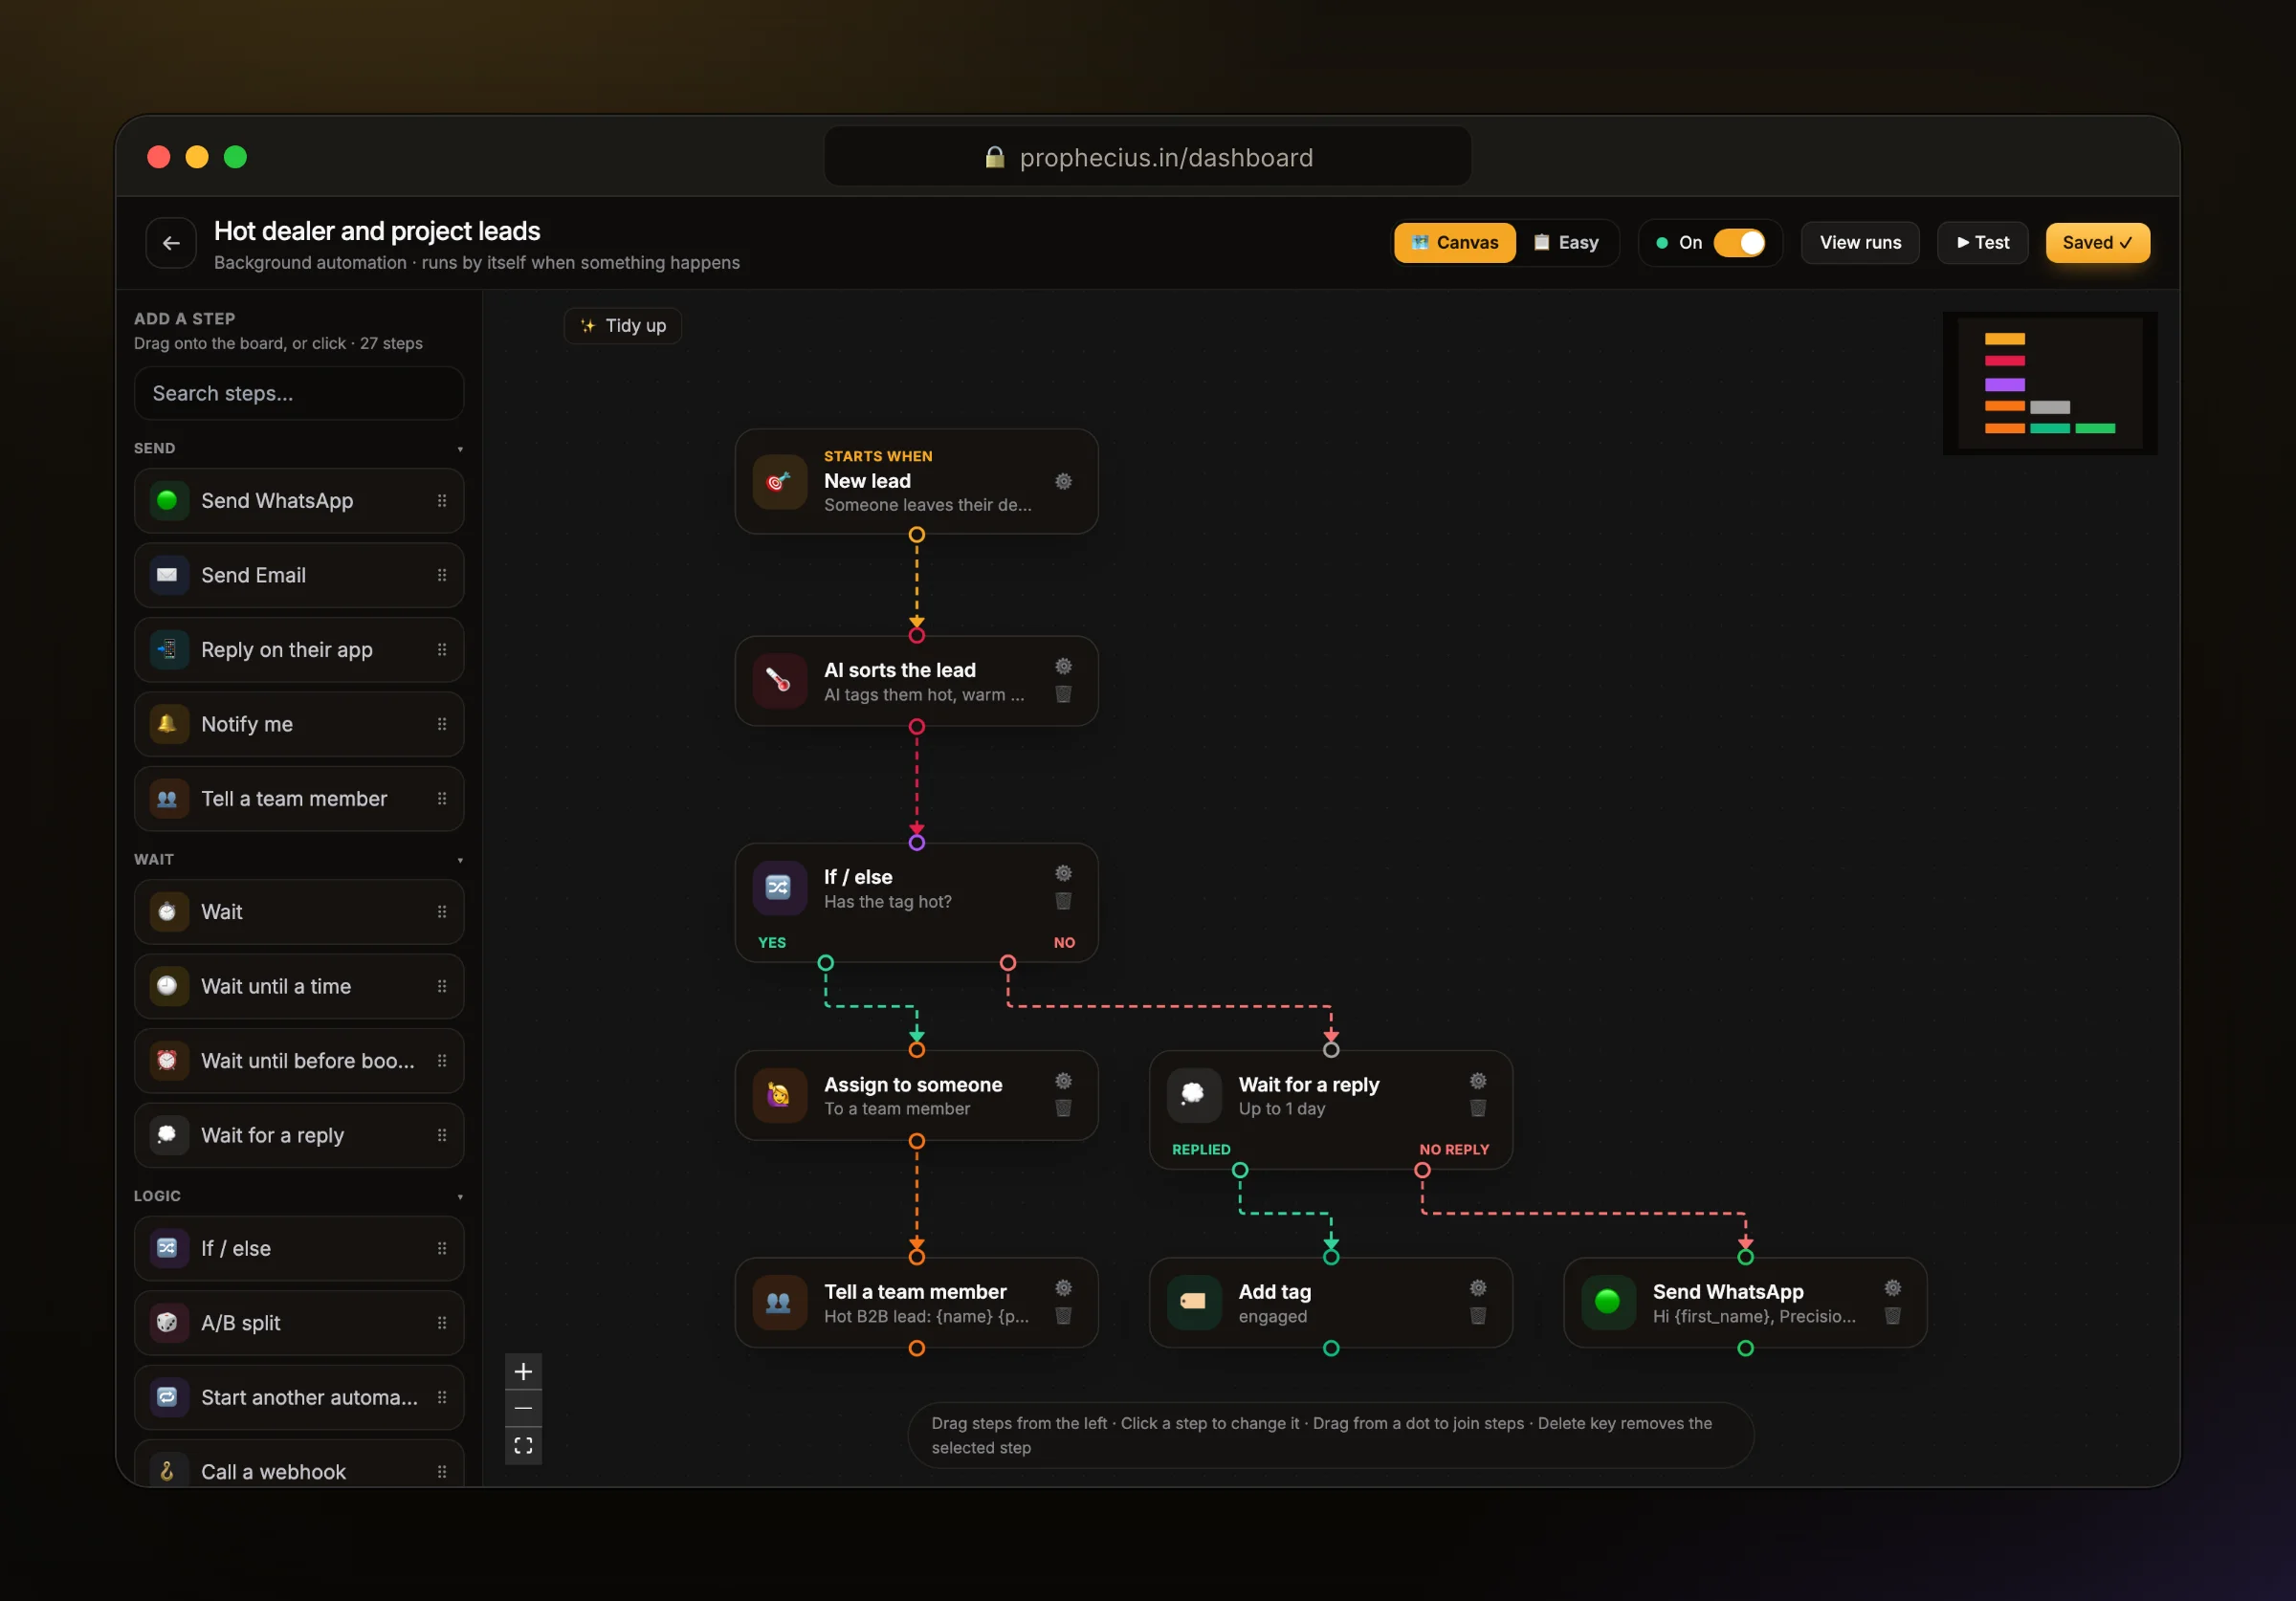Viewport: 2296px width, 1601px height.
Task: Delete the Send WhatsApp canvas node
Action: click(1892, 1316)
